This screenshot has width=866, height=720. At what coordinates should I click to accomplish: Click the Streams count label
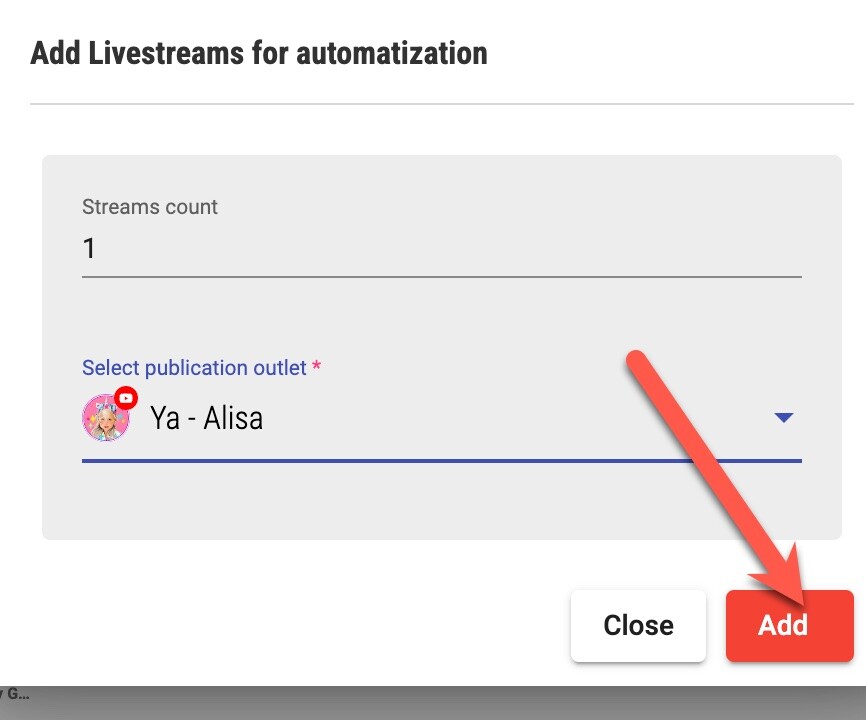[x=150, y=208]
